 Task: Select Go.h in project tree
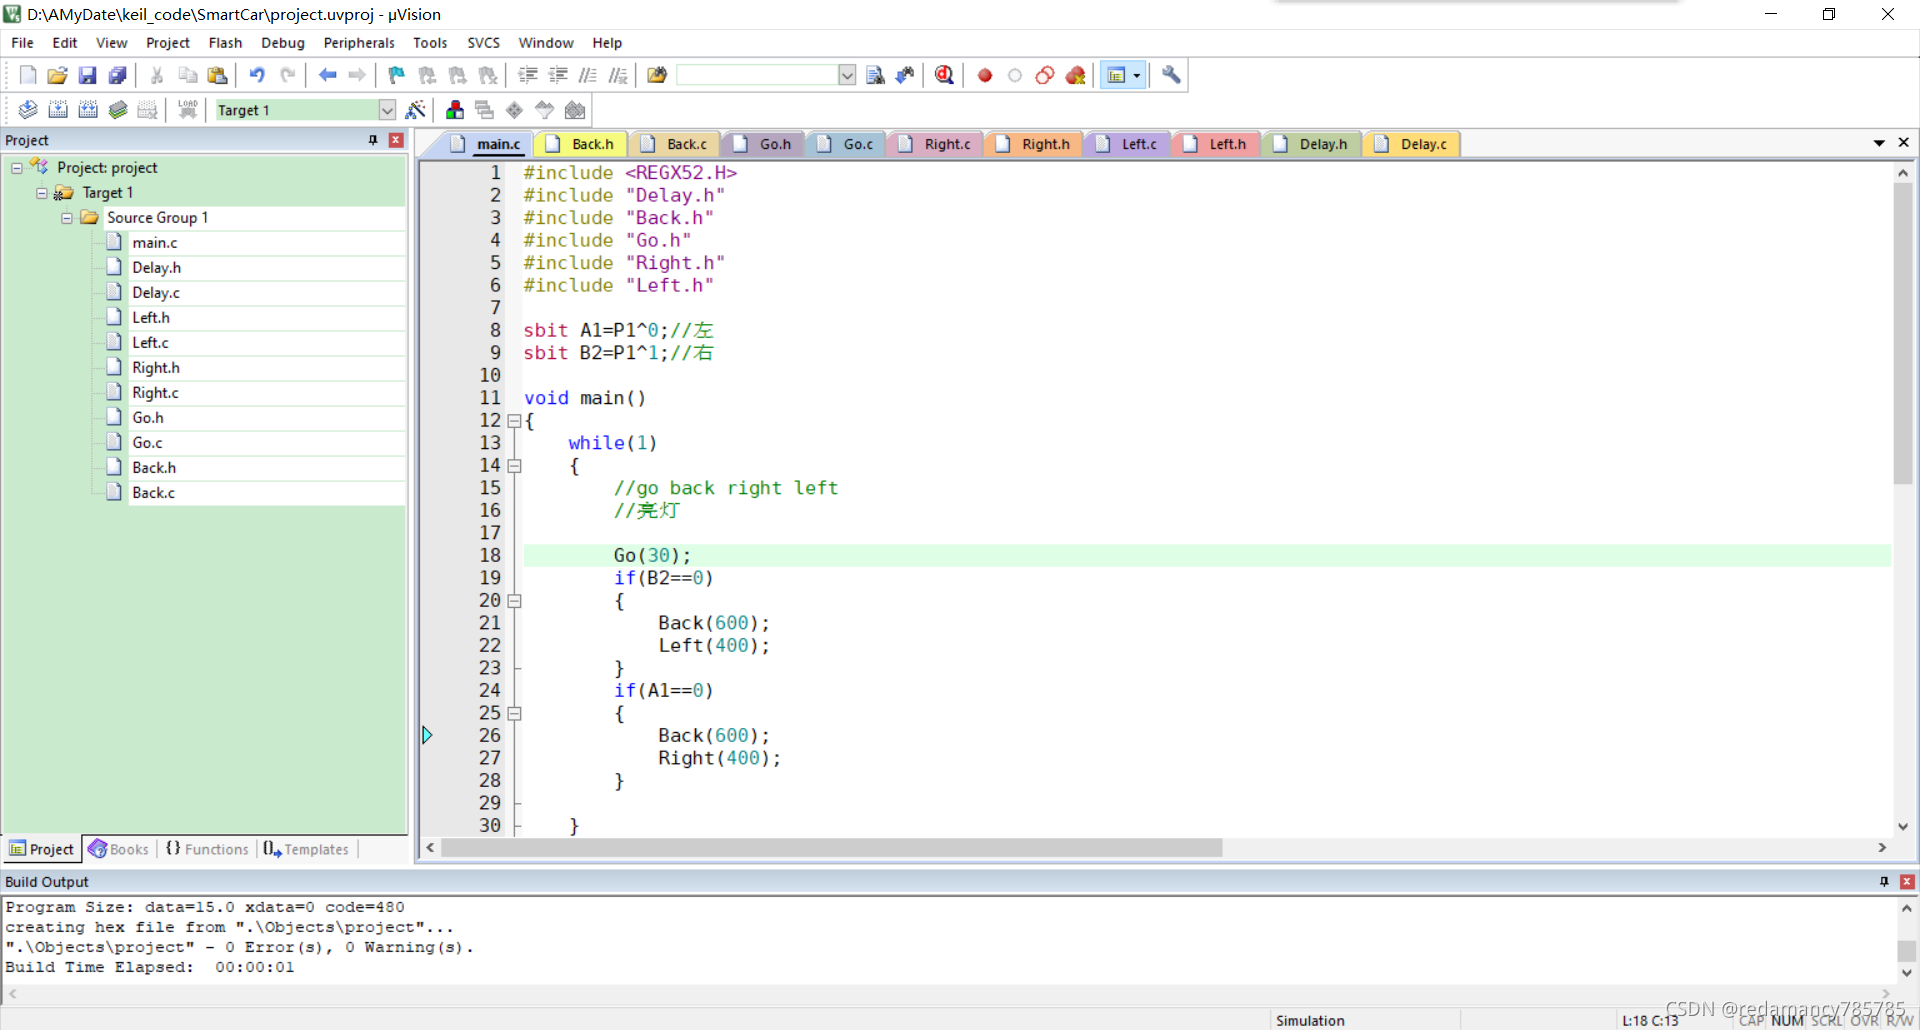(x=148, y=418)
